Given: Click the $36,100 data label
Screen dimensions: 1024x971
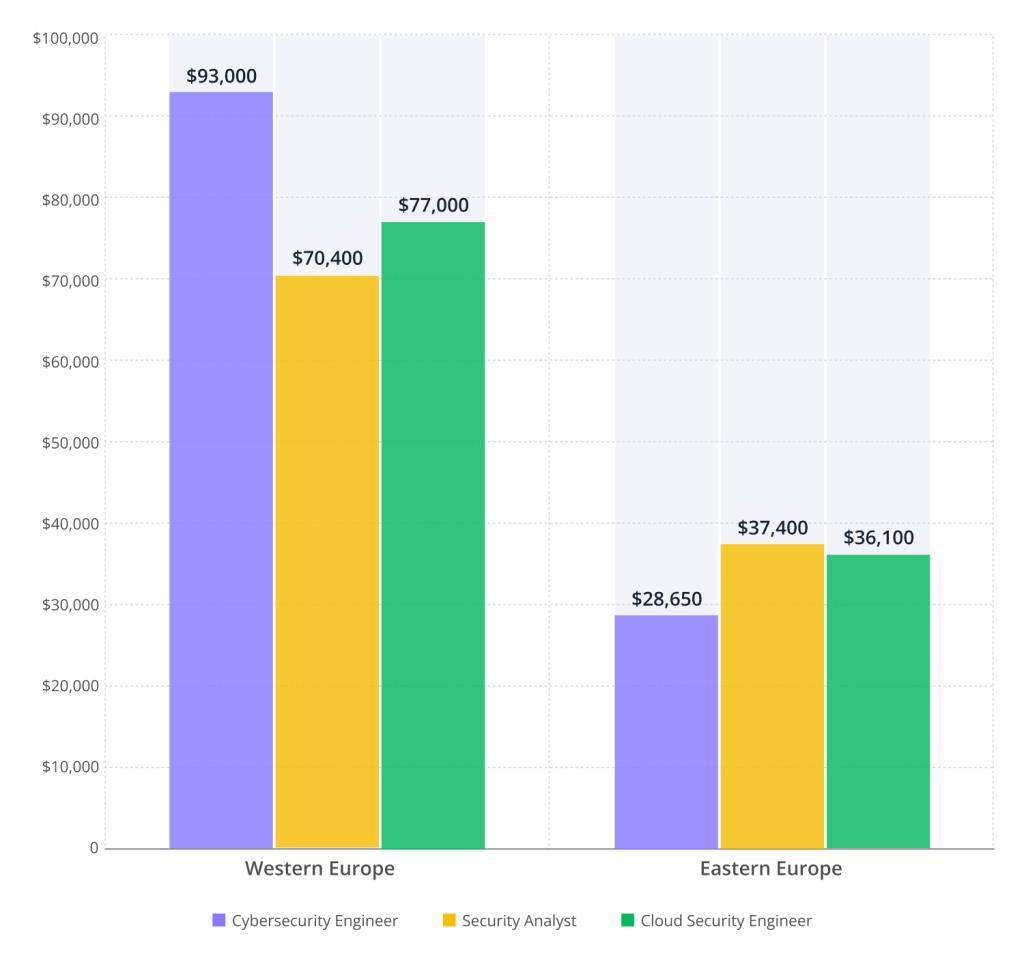Looking at the screenshot, I should point(878,537).
